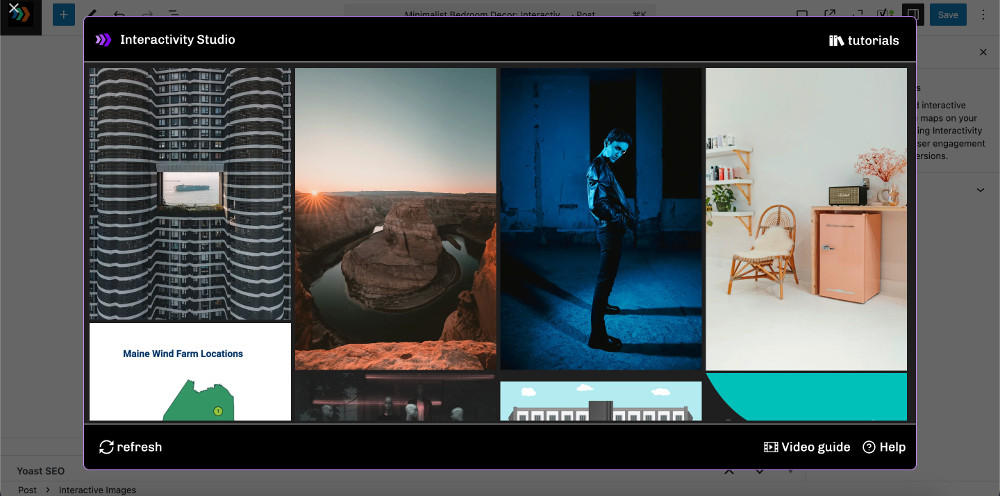The width and height of the screenshot is (1000, 496).
Task: Expand the collapsed section chevron in the sidebar
Action: click(x=980, y=190)
